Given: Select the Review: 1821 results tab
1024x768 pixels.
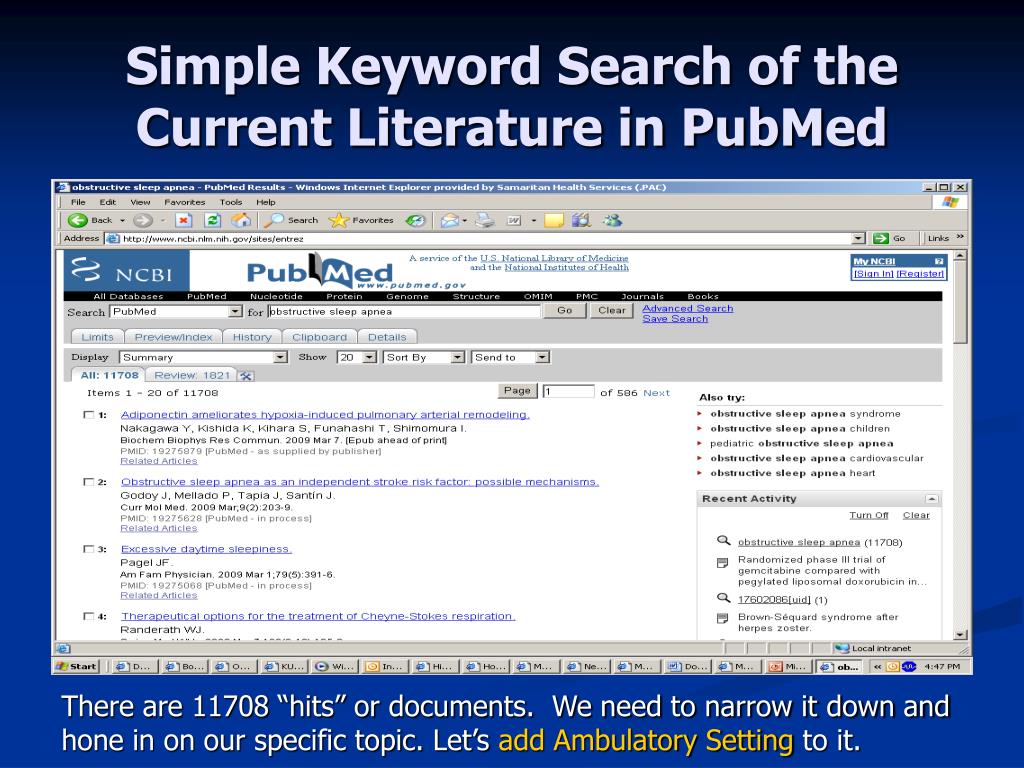Looking at the screenshot, I should pyautogui.click(x=192, y=376).
